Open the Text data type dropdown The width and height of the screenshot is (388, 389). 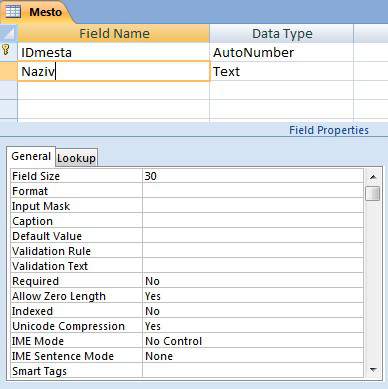click(x=282, y=71)
